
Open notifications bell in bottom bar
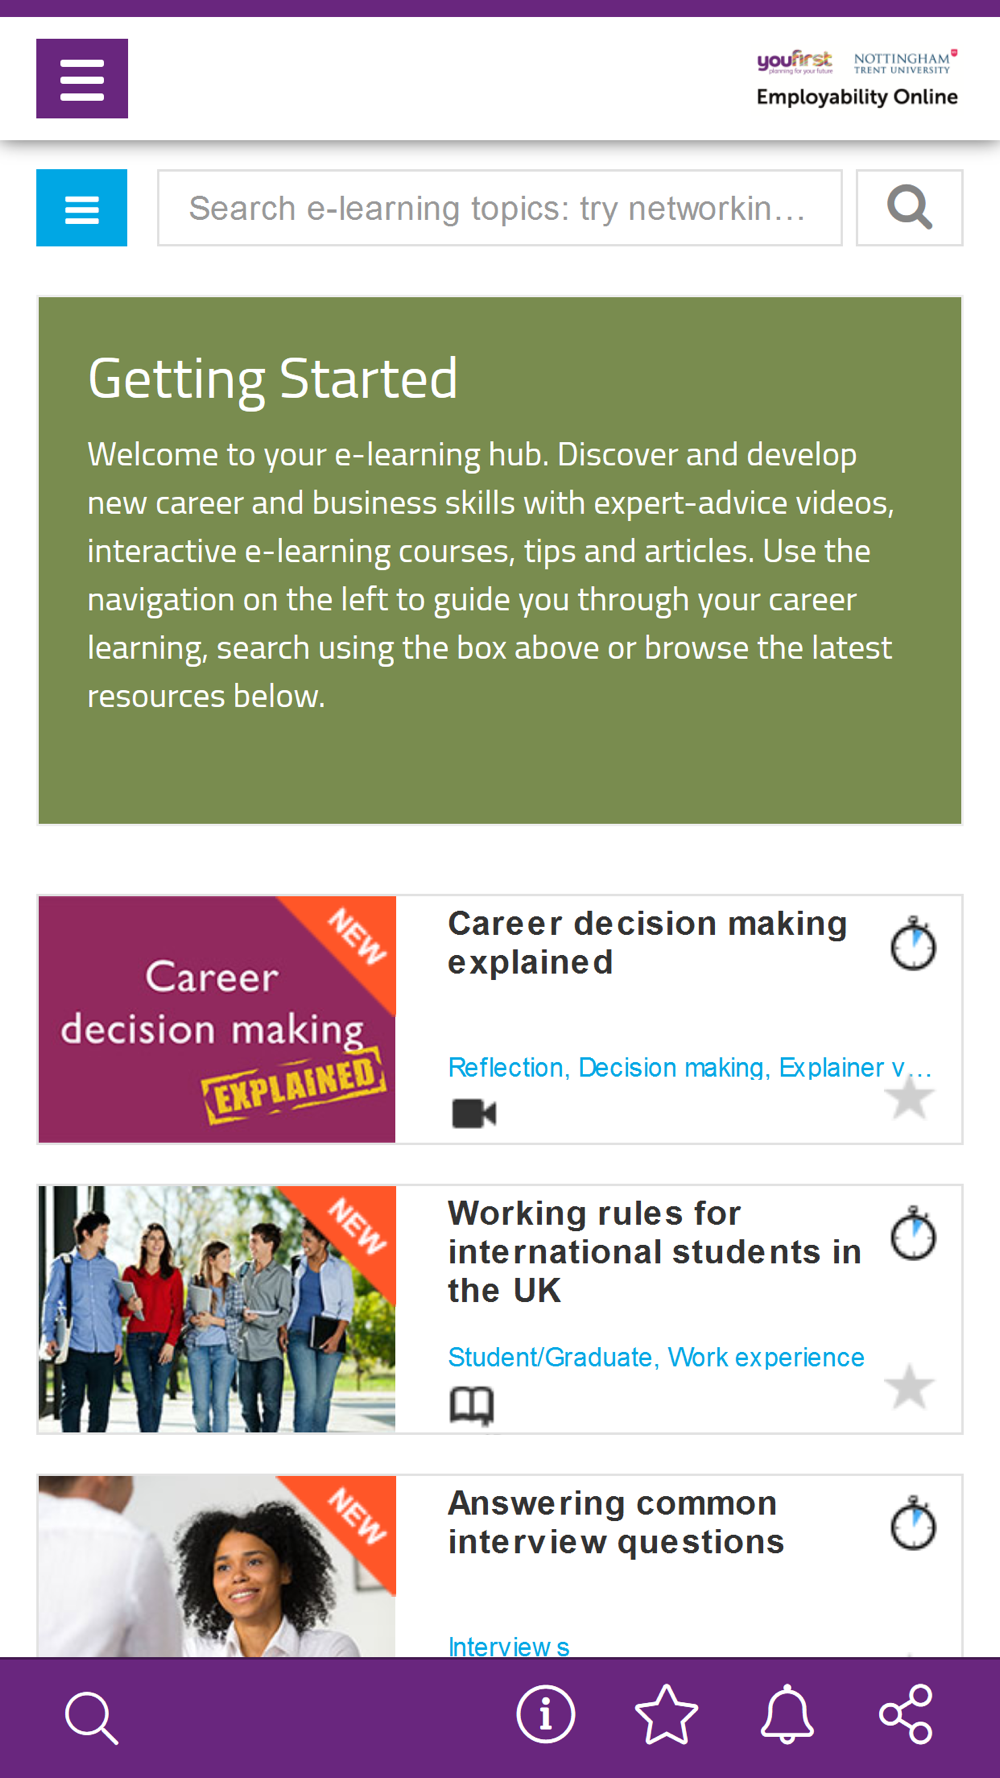tap(787, 1715)
